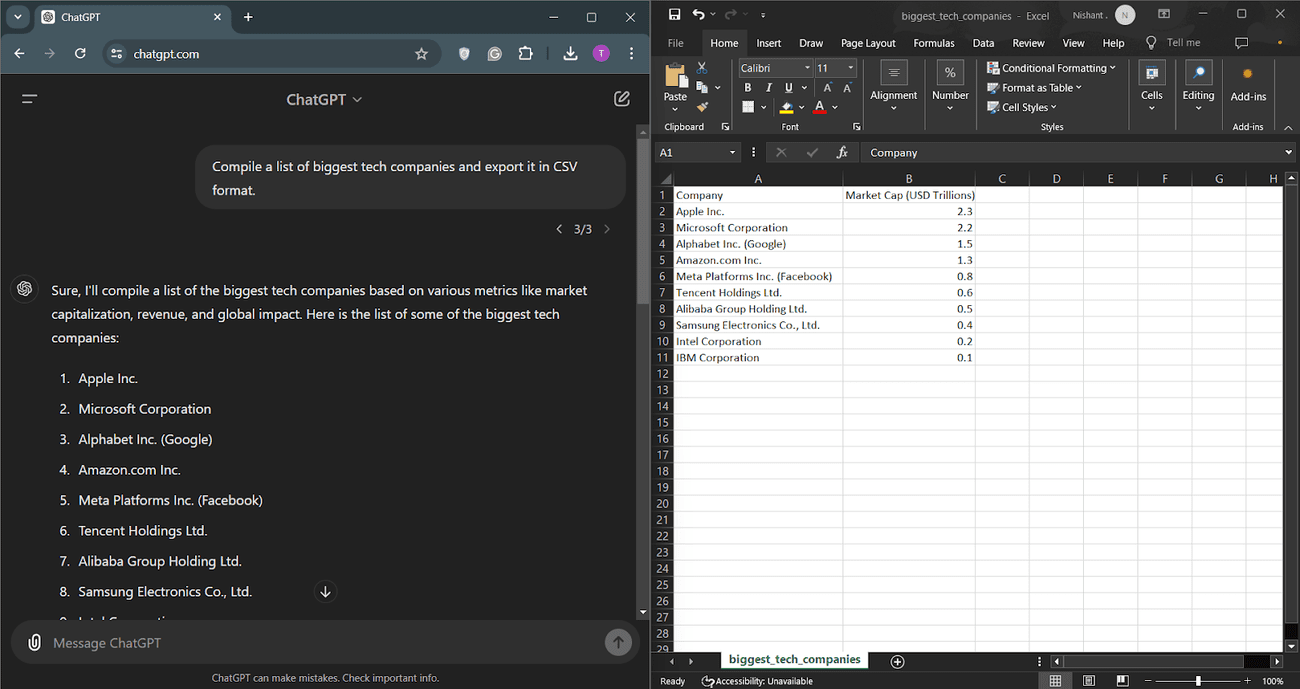The image size is (1300, 689).
Task: Attach a file in ChatGPT message box
Action: pos(34,642)
